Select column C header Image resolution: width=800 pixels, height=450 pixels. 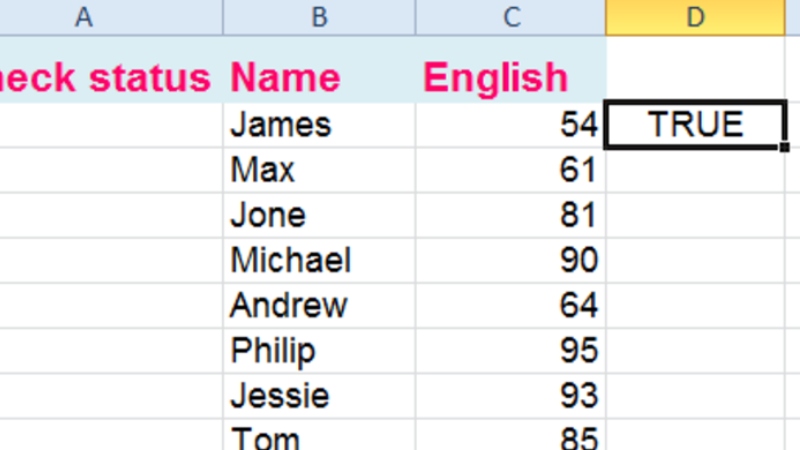tap(510, 17)
